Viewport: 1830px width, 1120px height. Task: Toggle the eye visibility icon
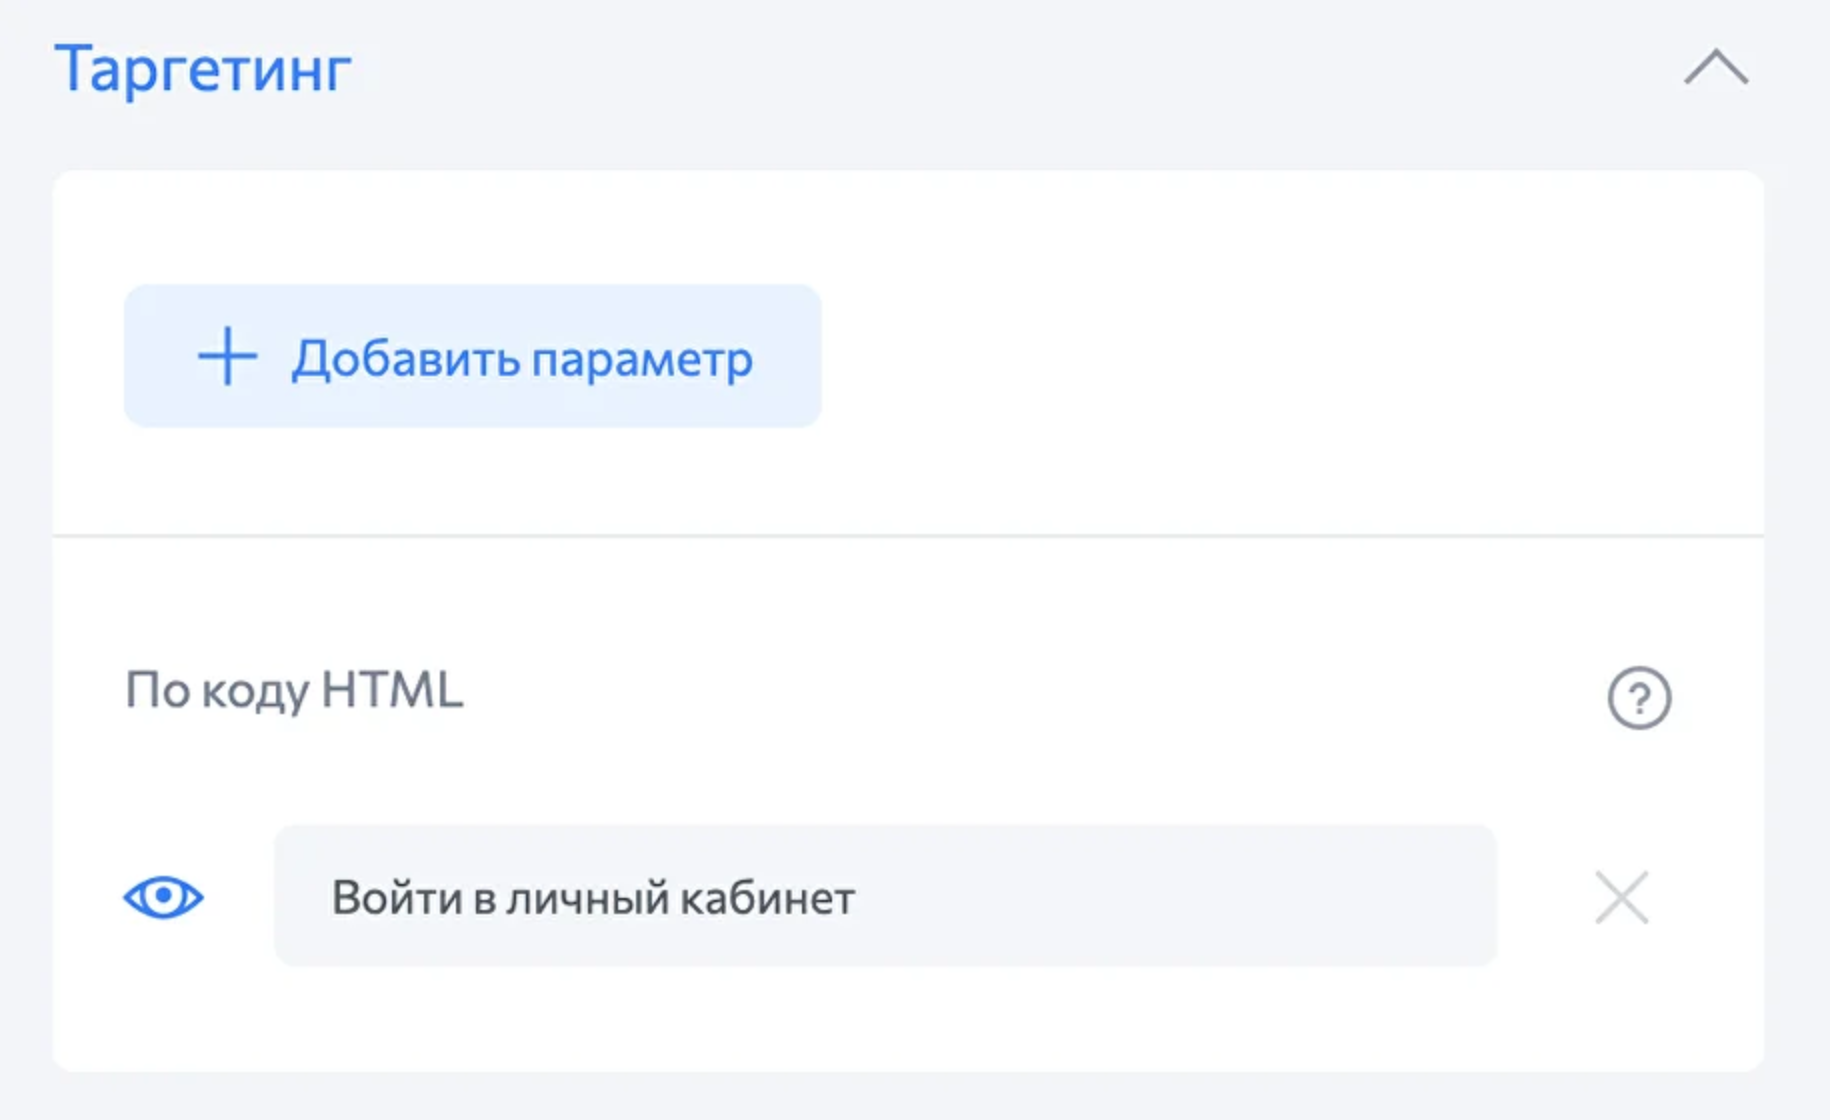(164, 897)
